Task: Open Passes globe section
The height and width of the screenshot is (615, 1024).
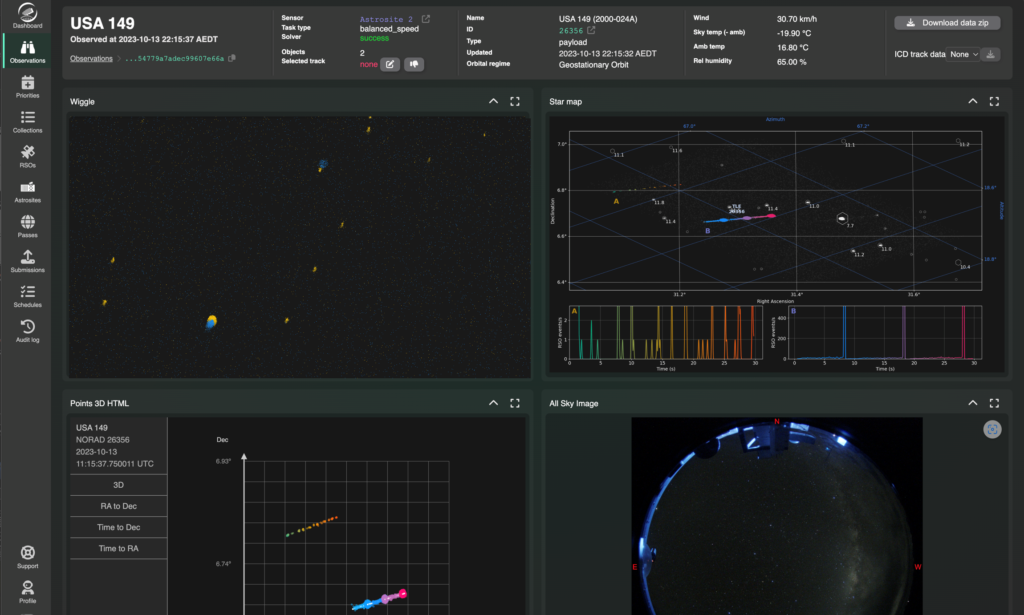Action: [x=27, y=226]
